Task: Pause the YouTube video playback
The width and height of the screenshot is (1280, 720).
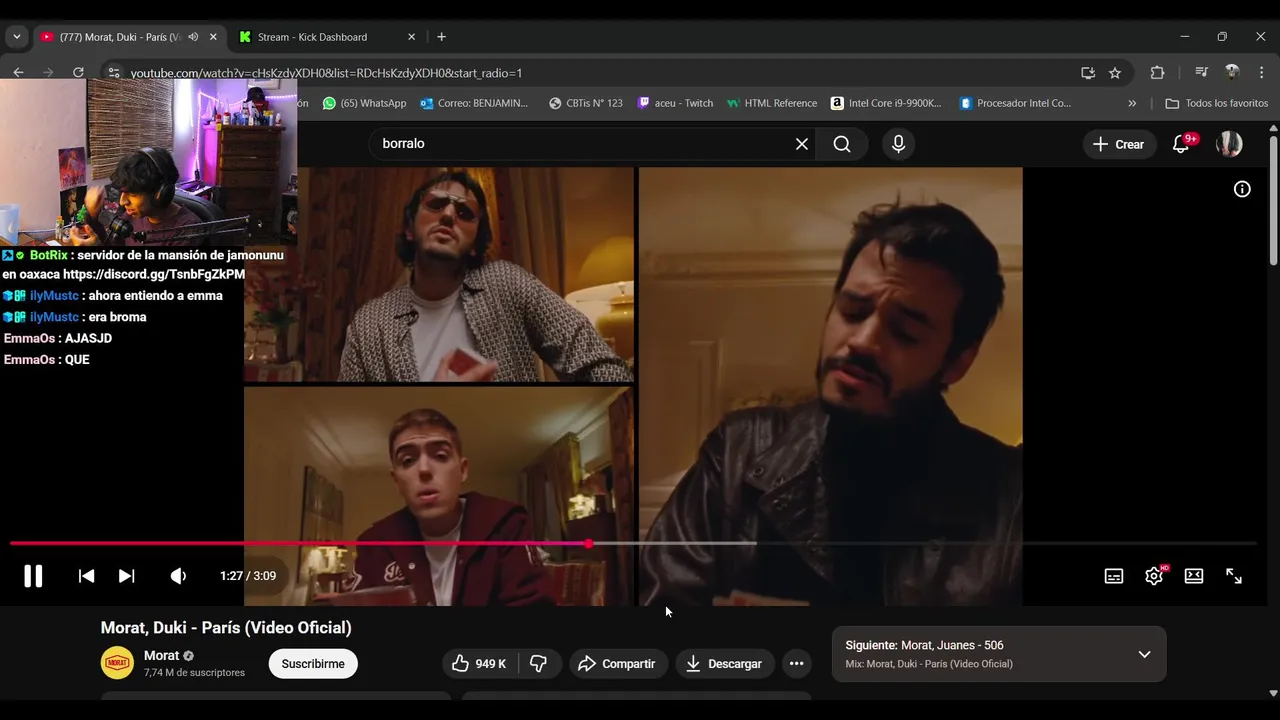Action: point(33,576)
